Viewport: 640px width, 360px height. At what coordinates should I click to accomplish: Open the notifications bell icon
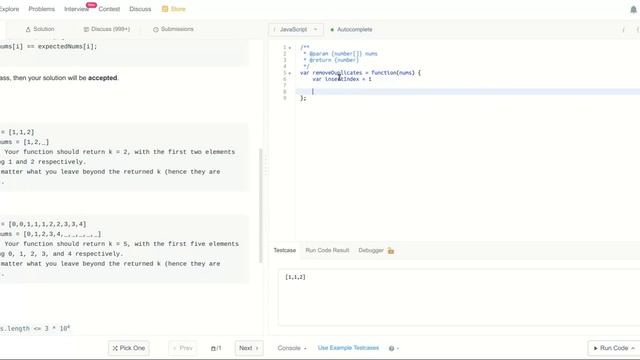pyautogui.click(x=633, y=9)
